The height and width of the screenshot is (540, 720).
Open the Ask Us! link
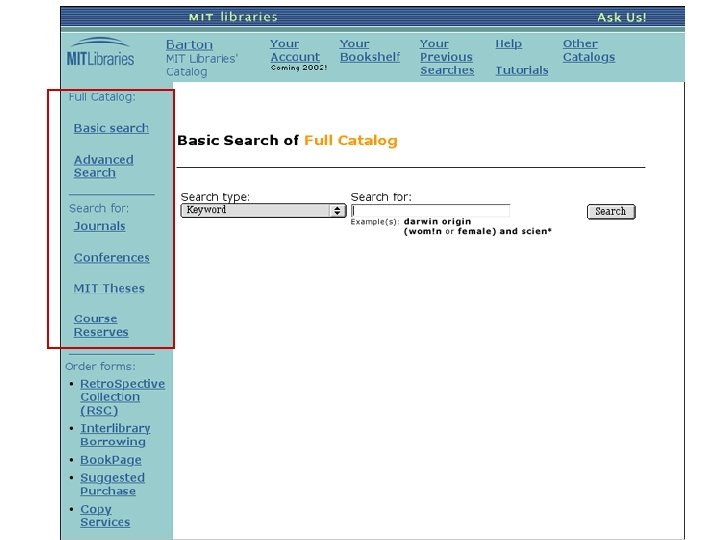coord(621,17)
